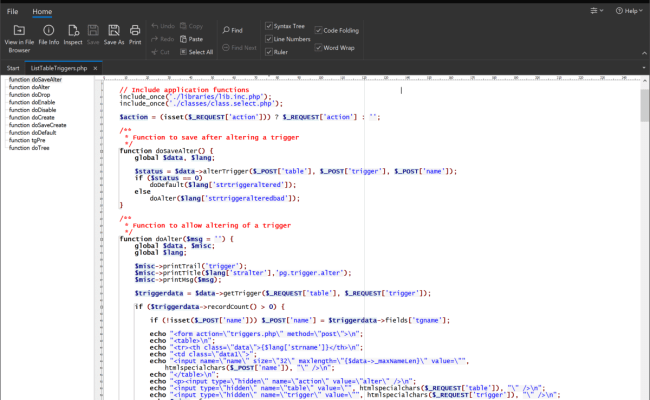
Task: Open View in File Browser
Action: point(19,39)
